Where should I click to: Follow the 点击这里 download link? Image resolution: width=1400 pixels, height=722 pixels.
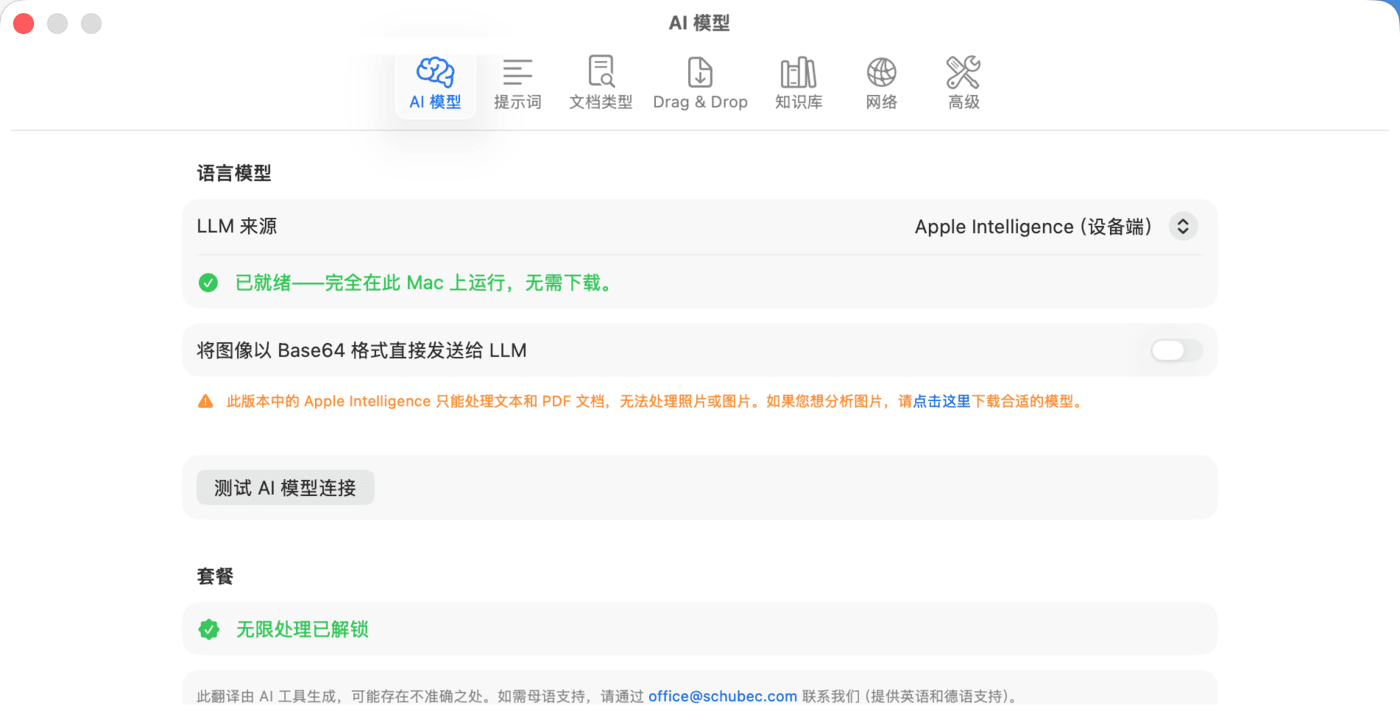point(941,402)
